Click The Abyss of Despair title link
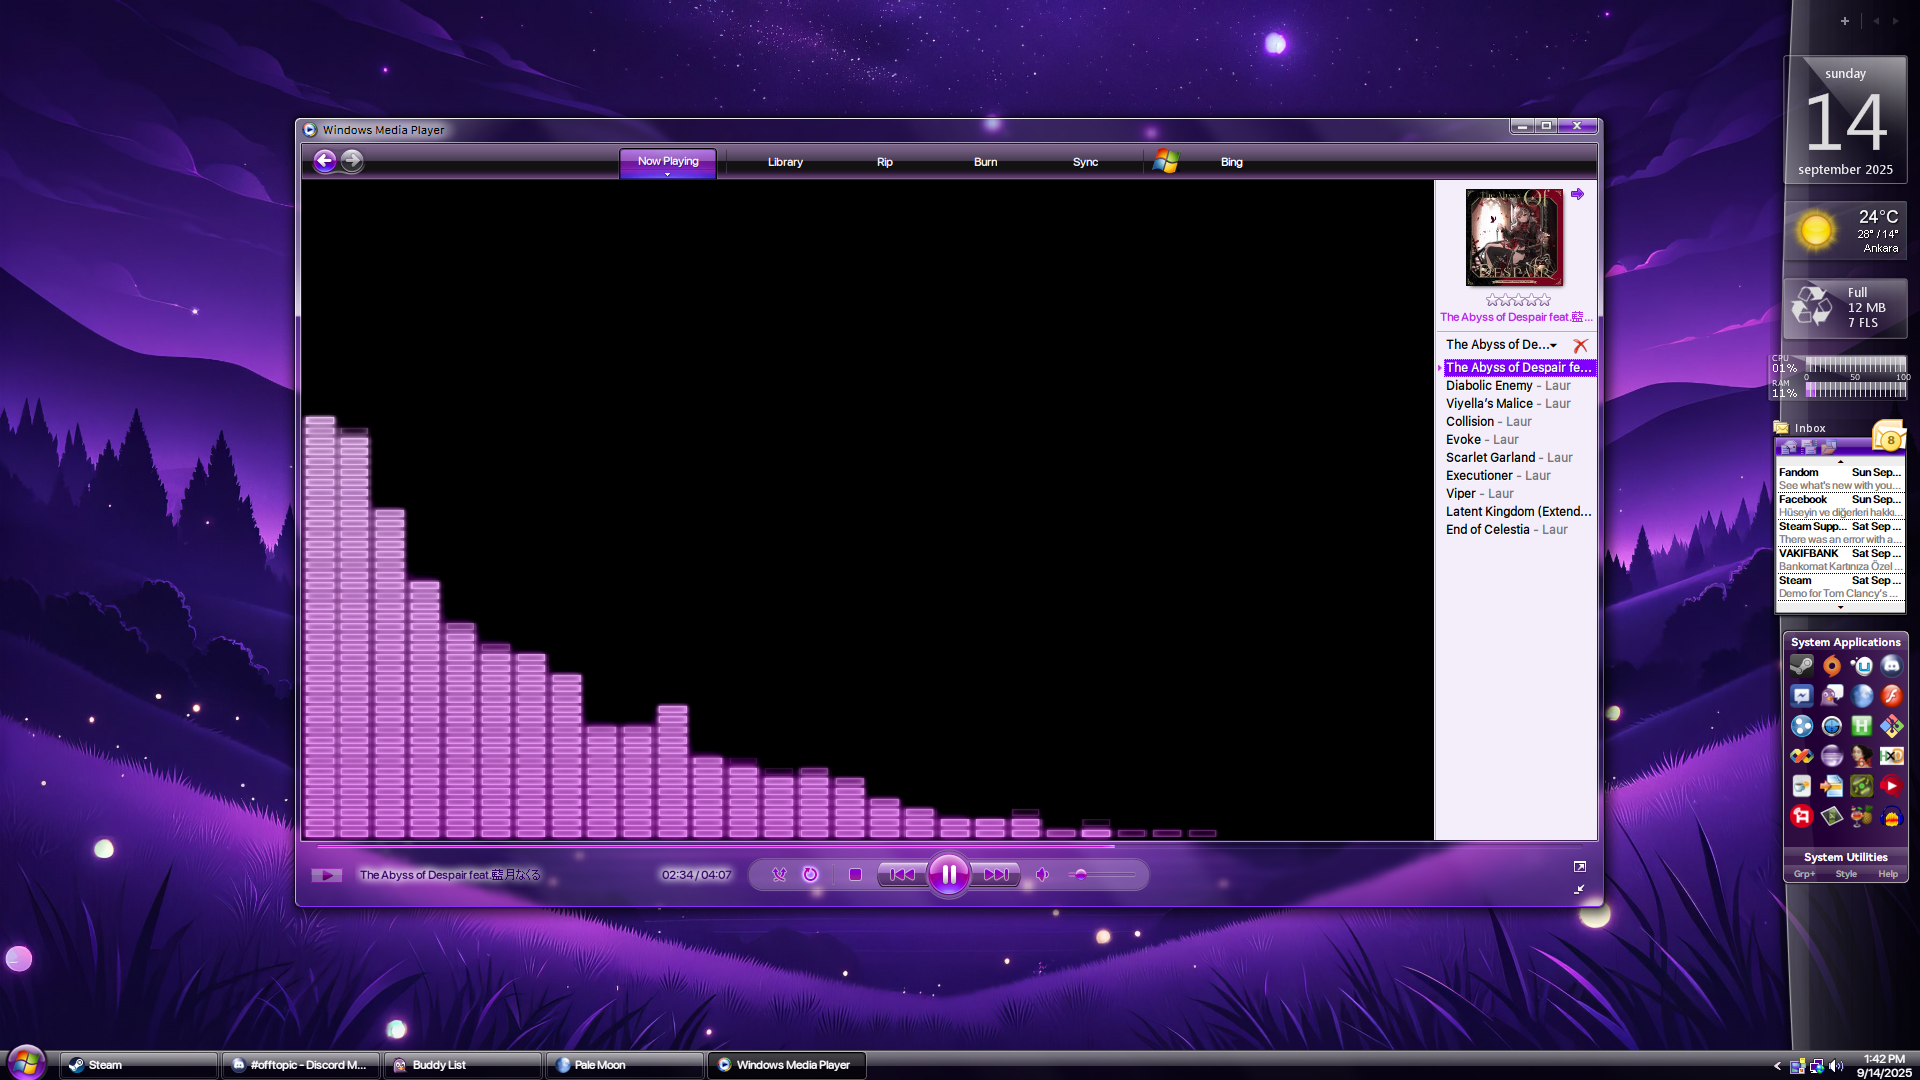The height and width of the screenshot is (1080, 1920). coord(1516,317)
